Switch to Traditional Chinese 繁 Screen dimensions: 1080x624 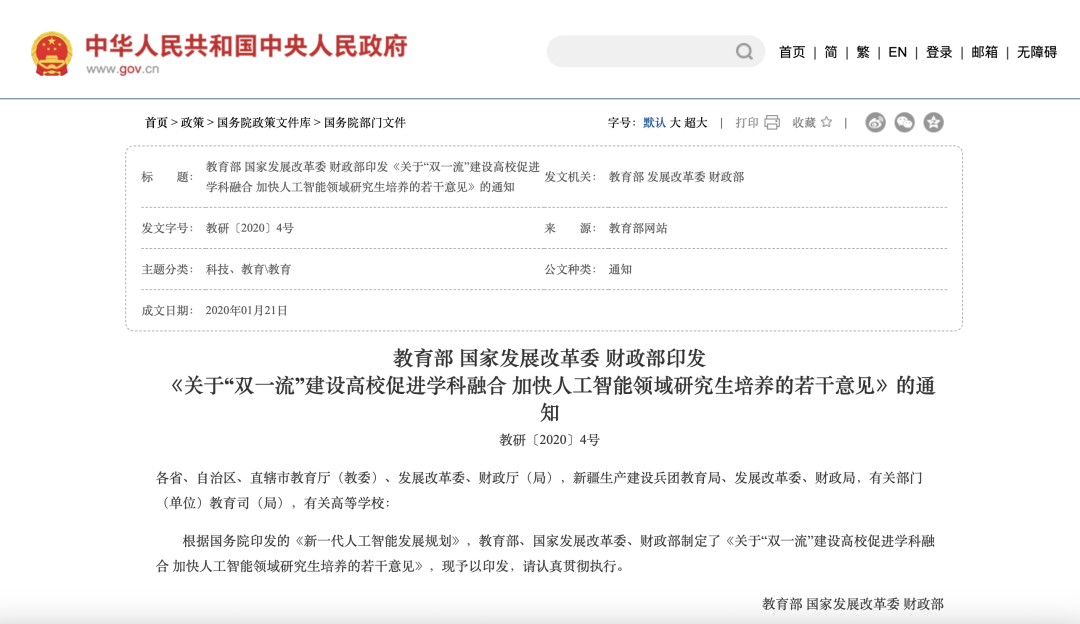pos(863,52)
